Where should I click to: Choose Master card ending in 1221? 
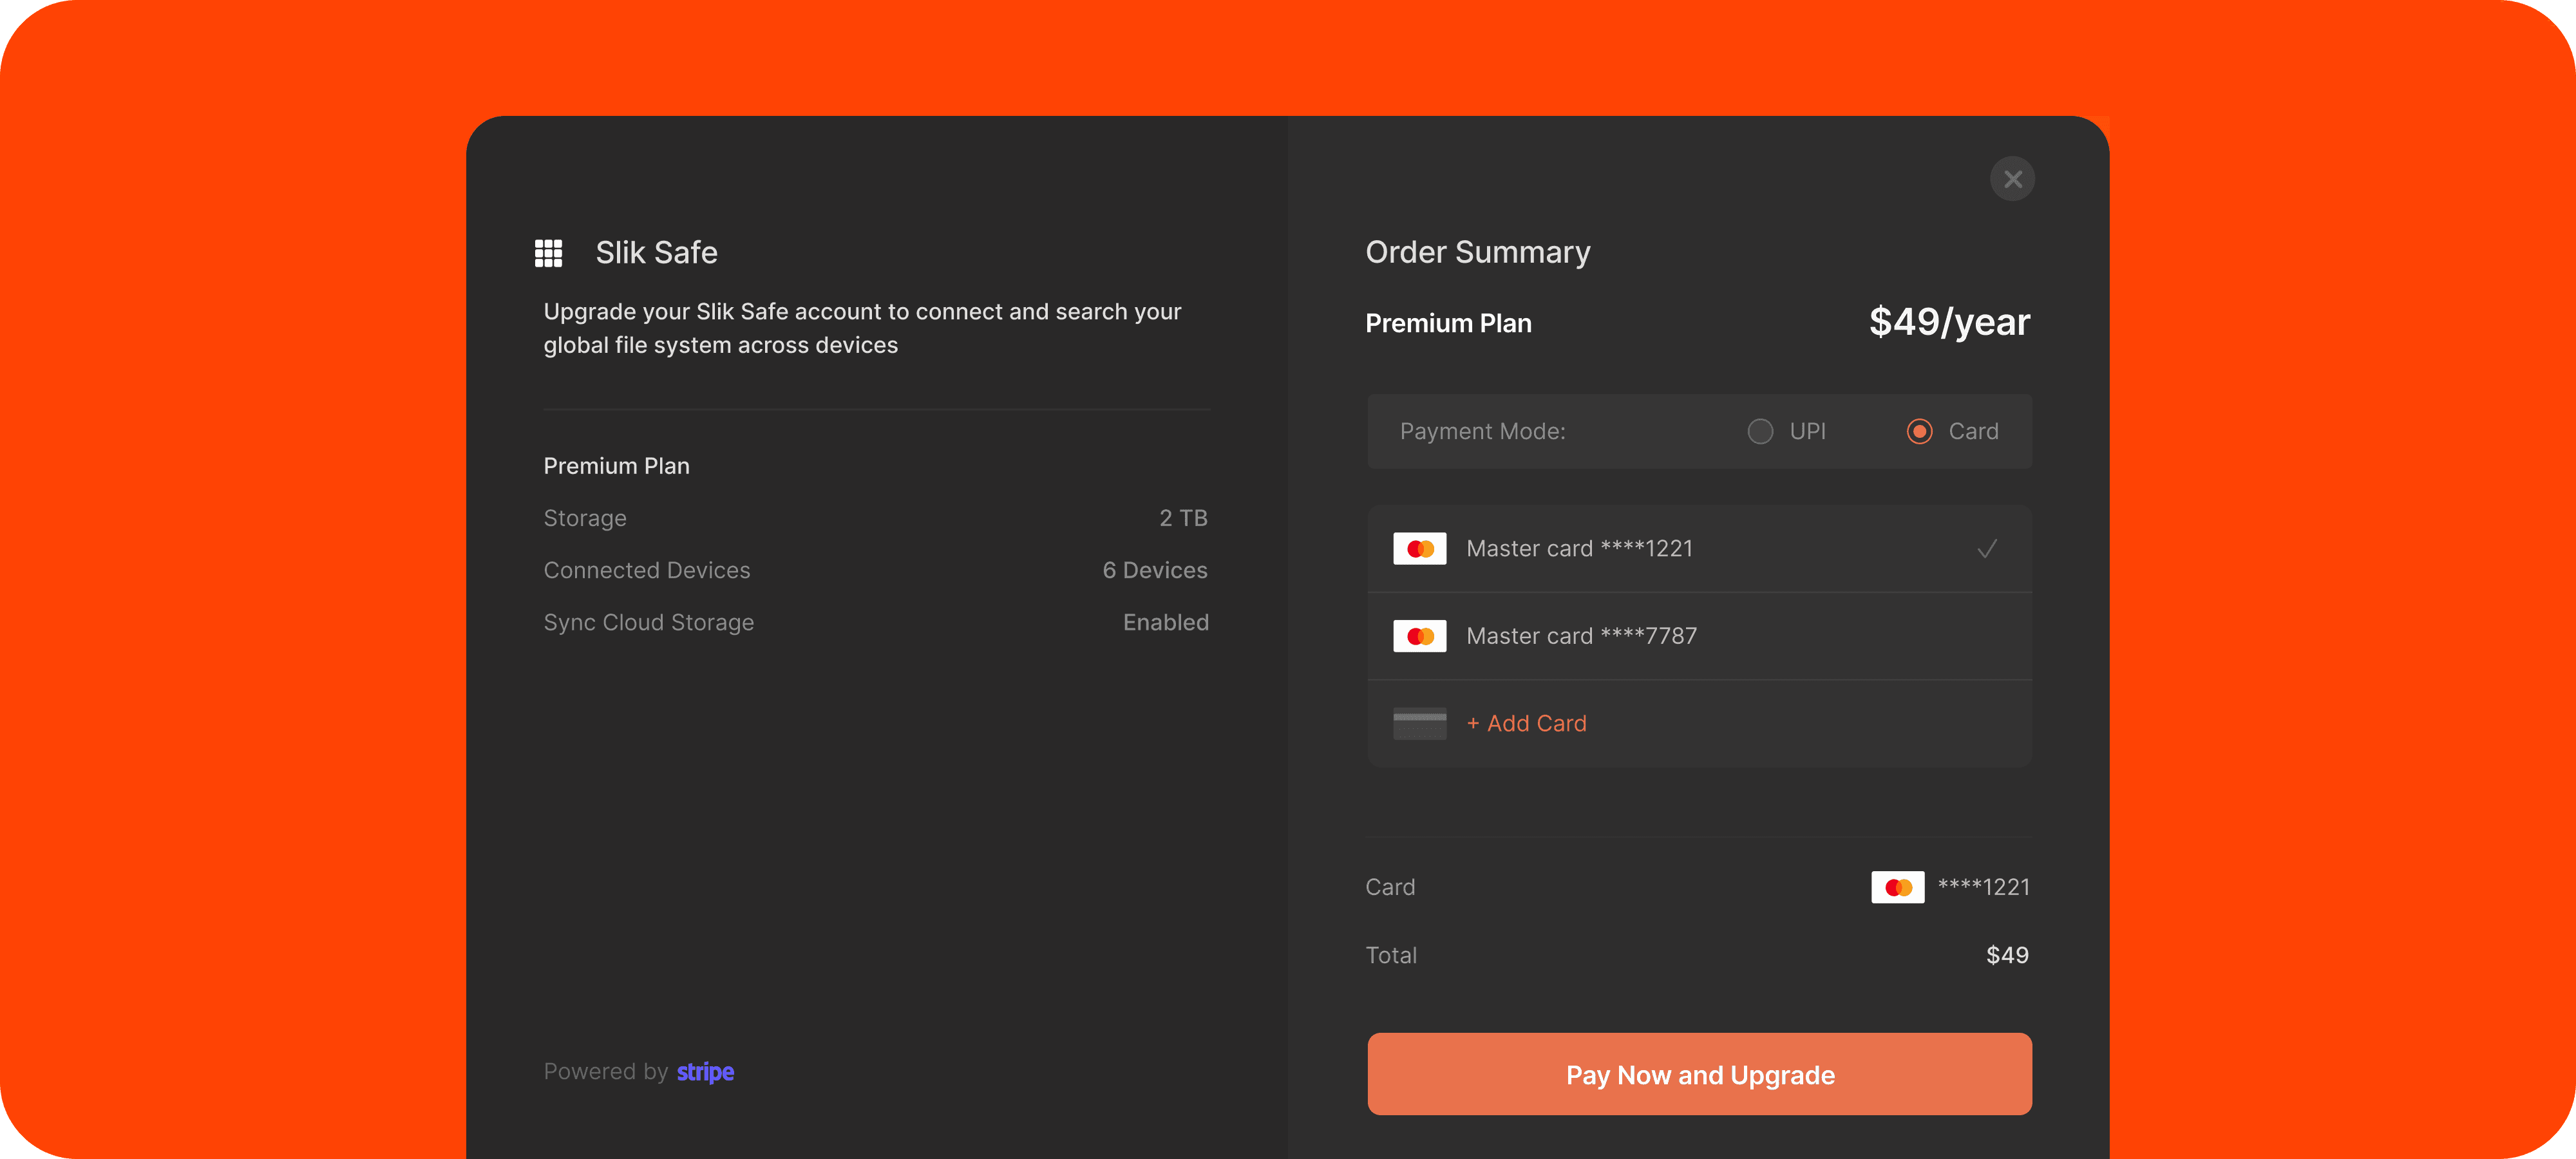point(1699,549)
